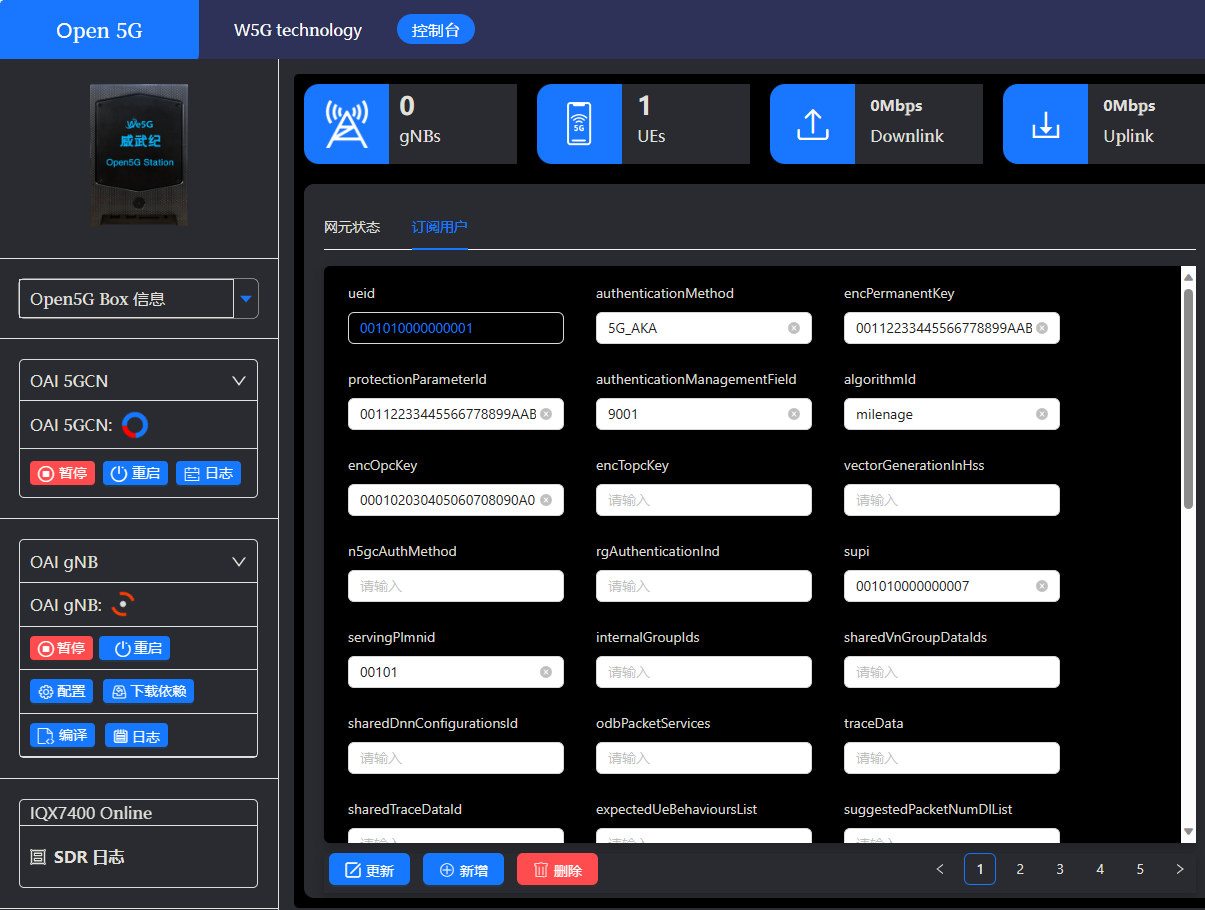This screenshot has height=910, width=1205.
Task: Click the Downlink upload arrow icon
Action: pos(812,124)
